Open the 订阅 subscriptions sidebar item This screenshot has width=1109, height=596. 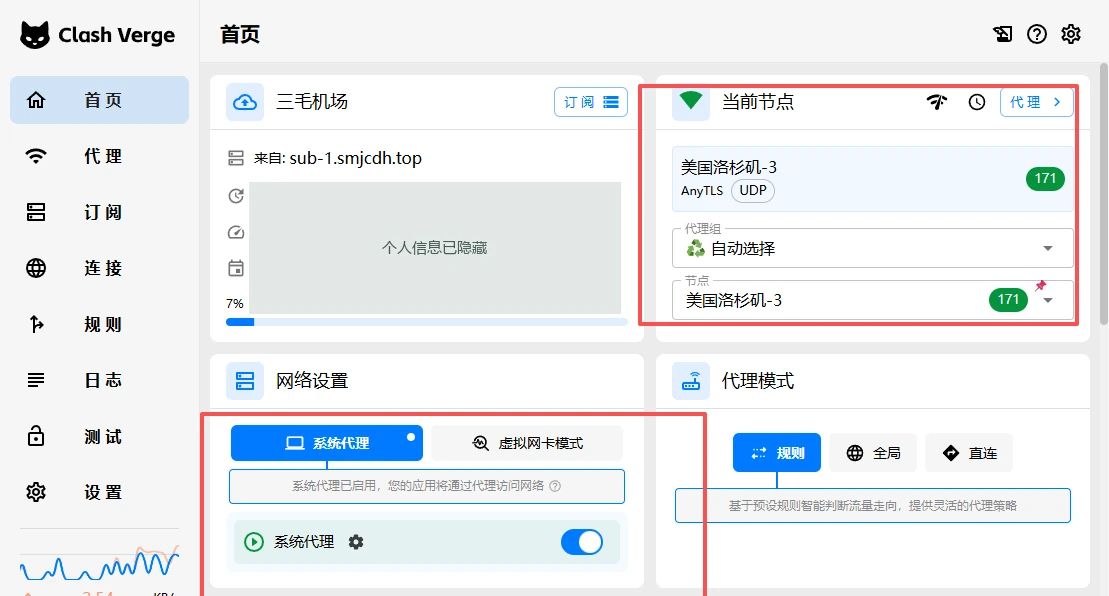99,212
